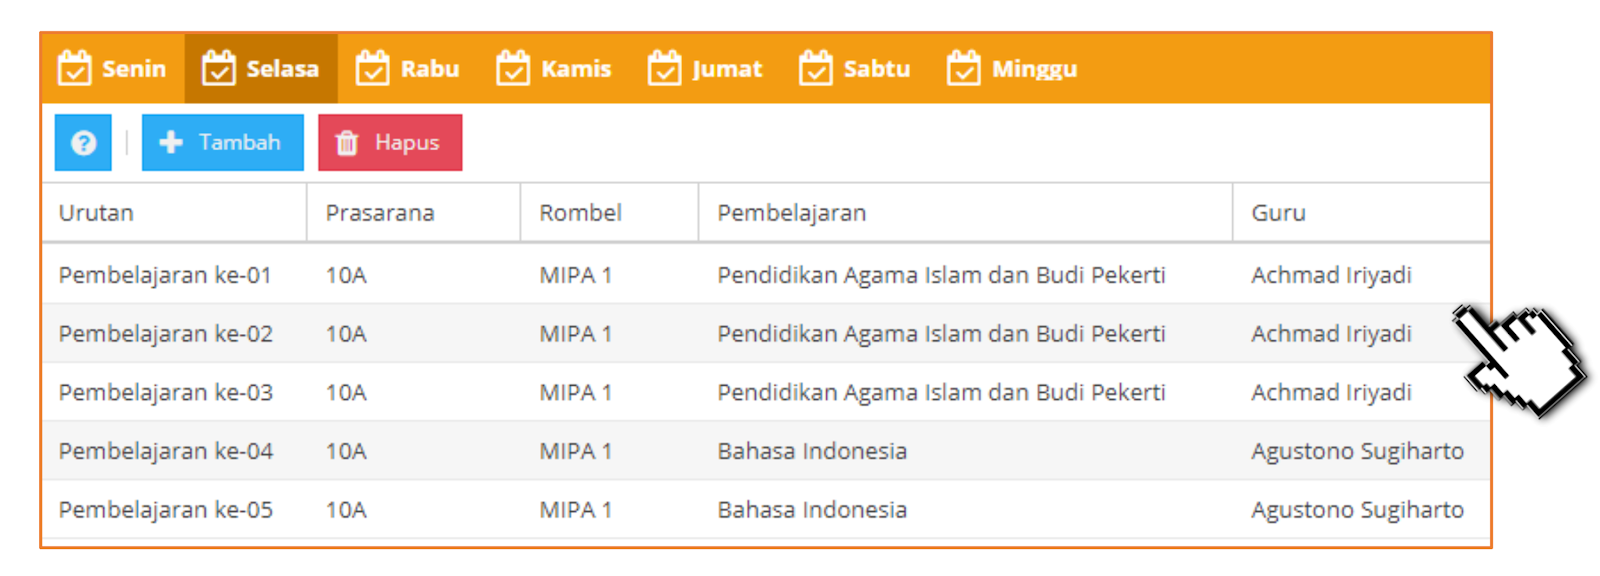The width and height of the screenshot is (1600, 576).
Task: Add a schedule with the Tambah button
Action: point(222,143)
